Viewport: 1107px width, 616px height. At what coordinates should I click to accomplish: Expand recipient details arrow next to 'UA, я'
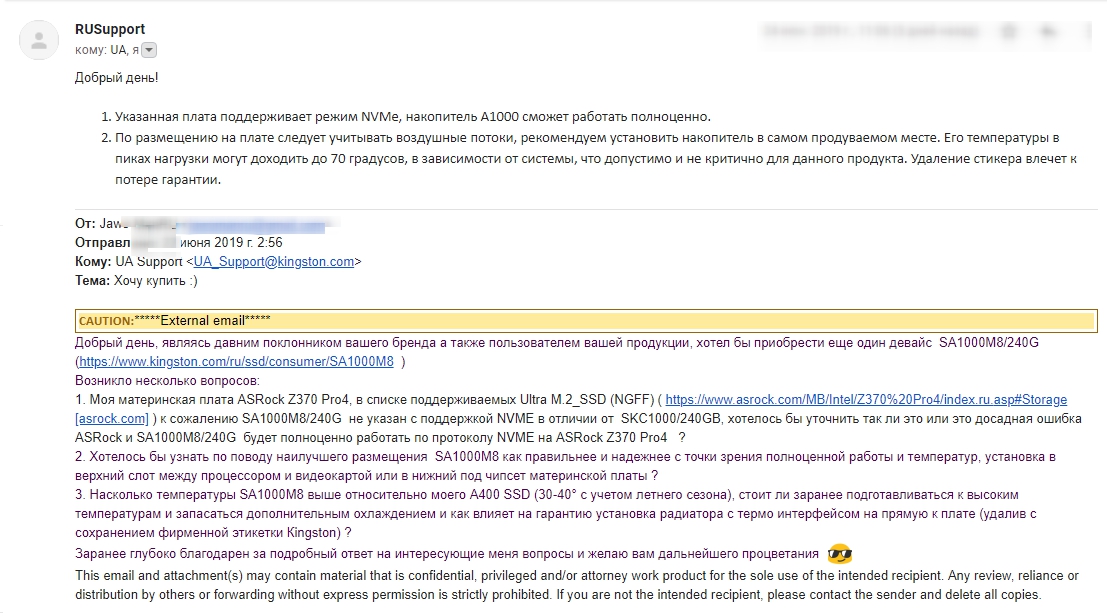(149, 50)
